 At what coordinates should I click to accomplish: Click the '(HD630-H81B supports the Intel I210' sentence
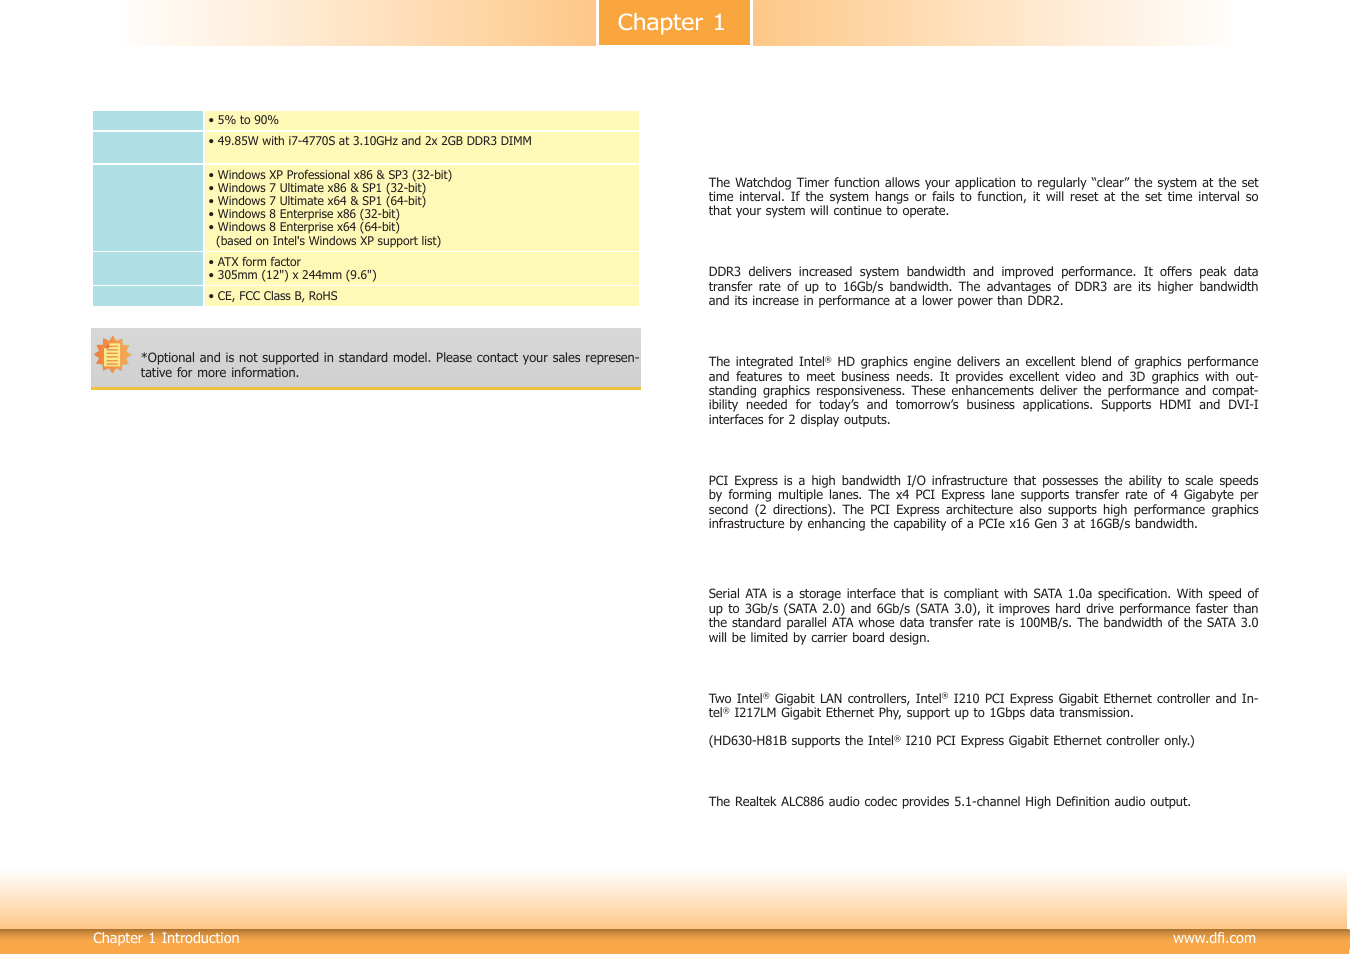tap(951, 741)
